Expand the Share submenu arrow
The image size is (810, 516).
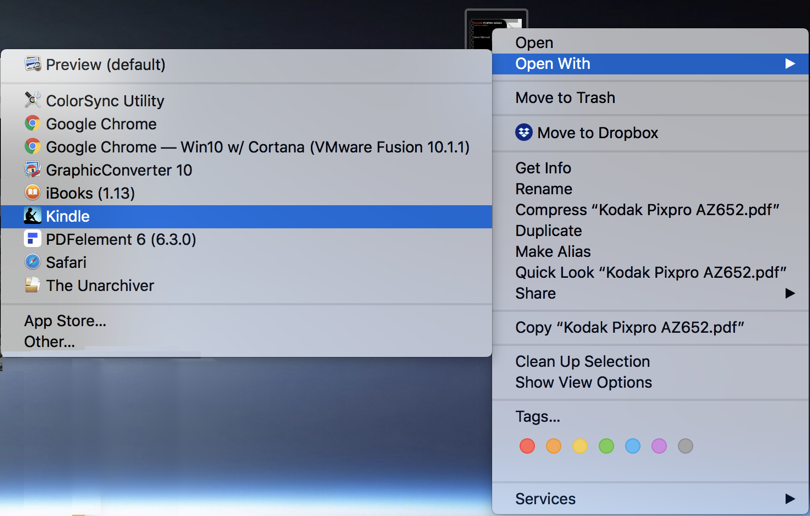(789, 293)
